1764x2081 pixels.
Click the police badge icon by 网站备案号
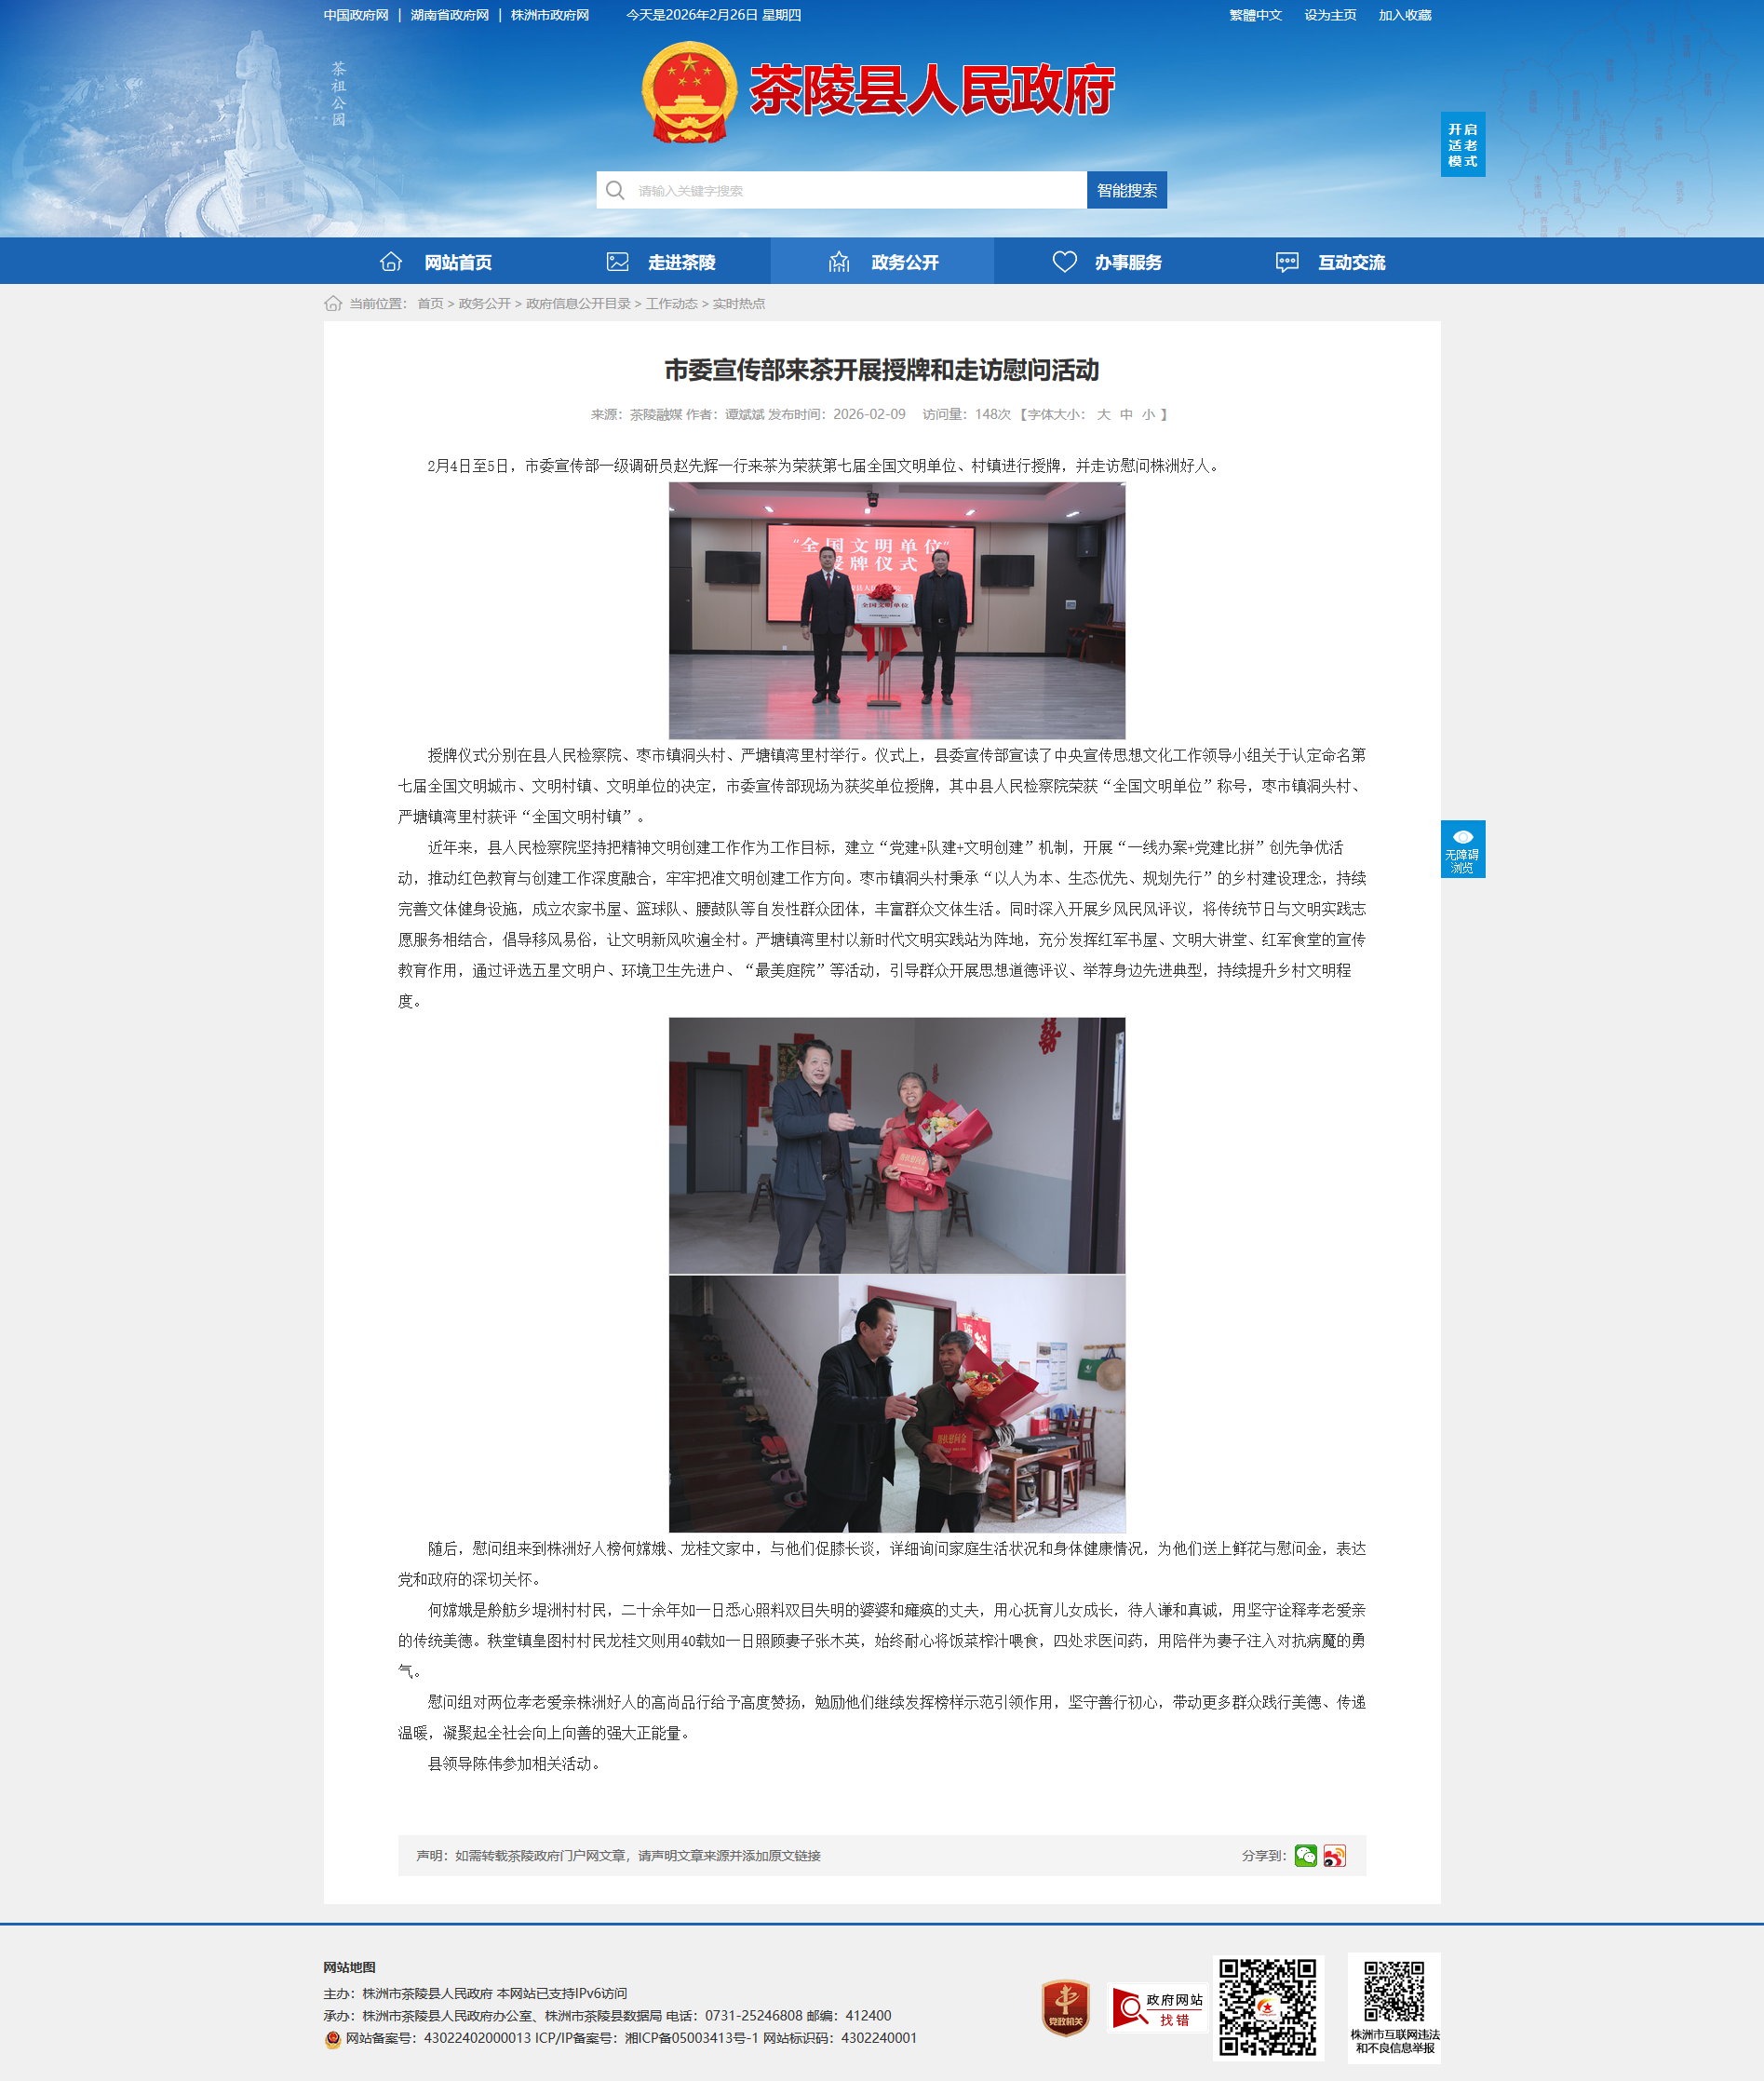(333, 2039)
